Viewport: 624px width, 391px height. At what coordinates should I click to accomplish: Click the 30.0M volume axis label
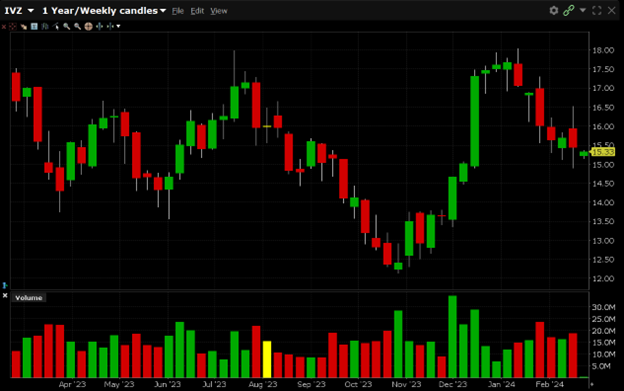point(603,307)
